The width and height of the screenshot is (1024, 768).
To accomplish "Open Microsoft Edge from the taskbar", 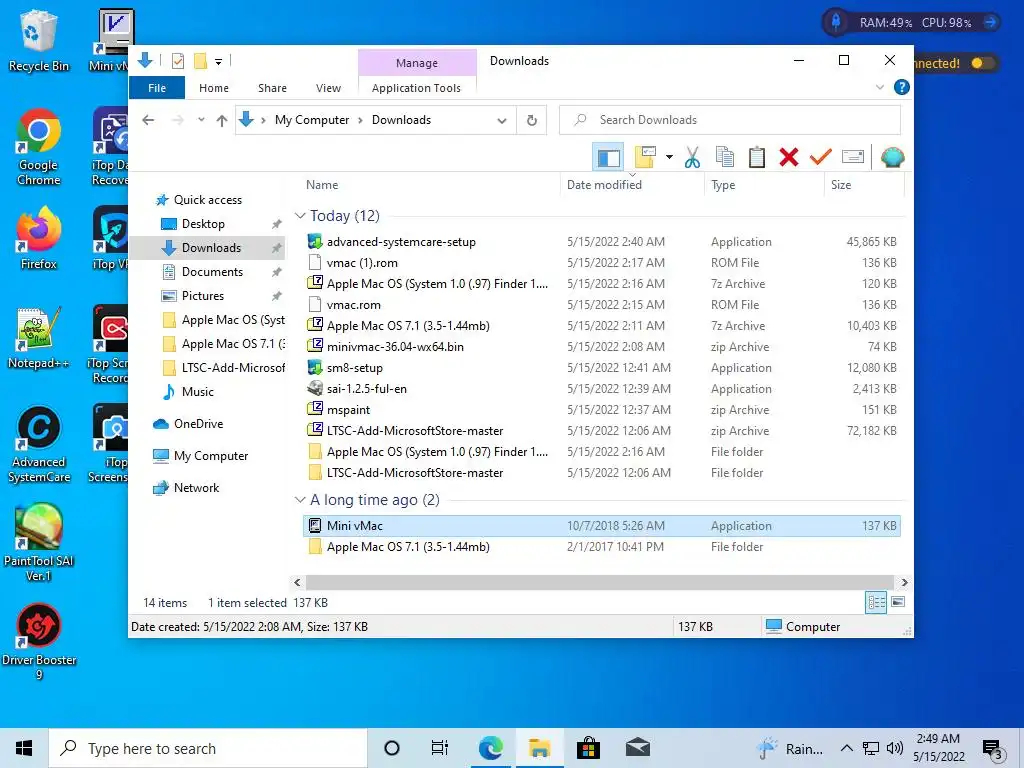I will pyautogui.click(x=490, y=748).
